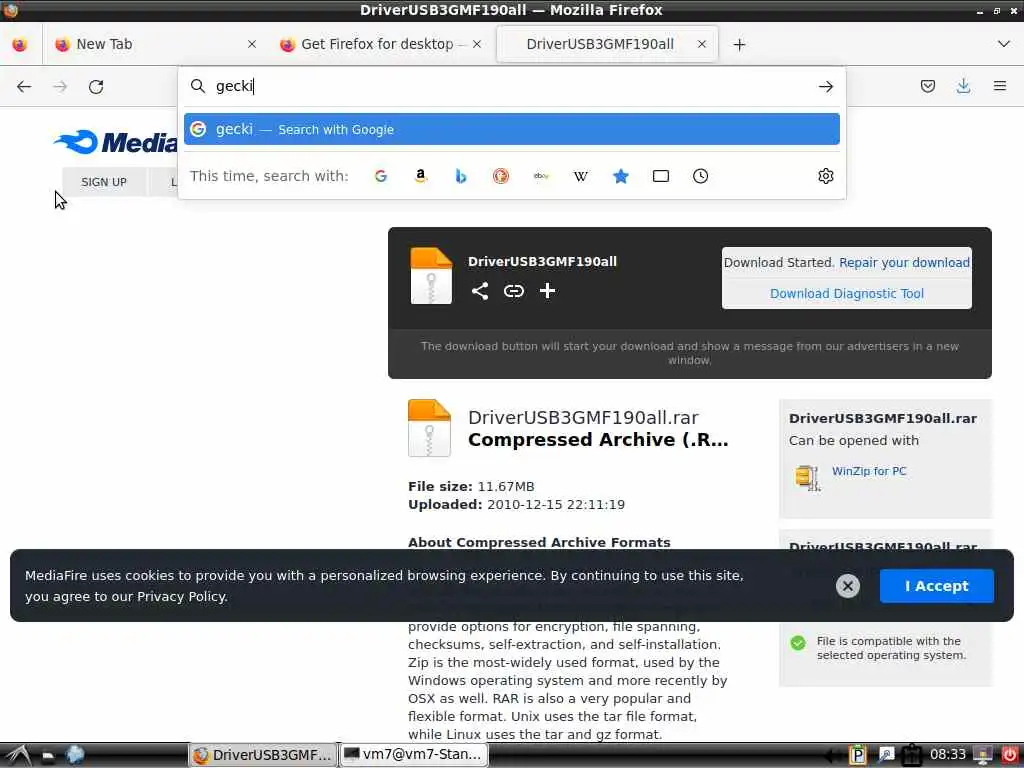Viewport: 1024px width, 768px height.
Task: Go back to the previous page
Action: (24, 86)
